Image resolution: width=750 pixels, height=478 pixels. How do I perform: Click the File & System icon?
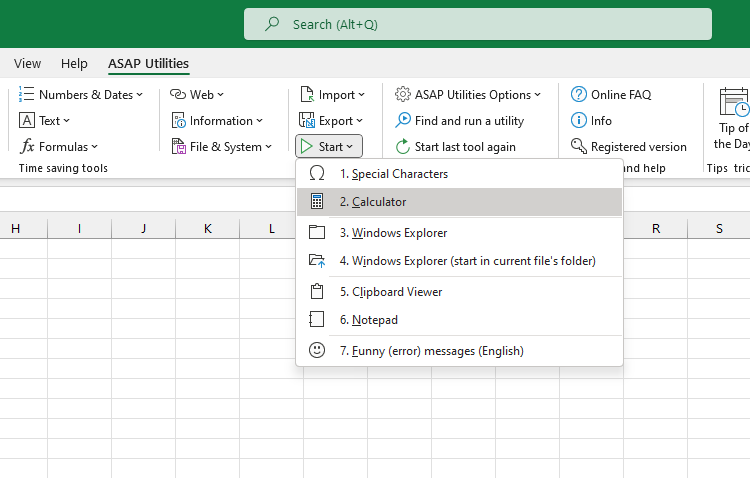(x=178, y=146)
